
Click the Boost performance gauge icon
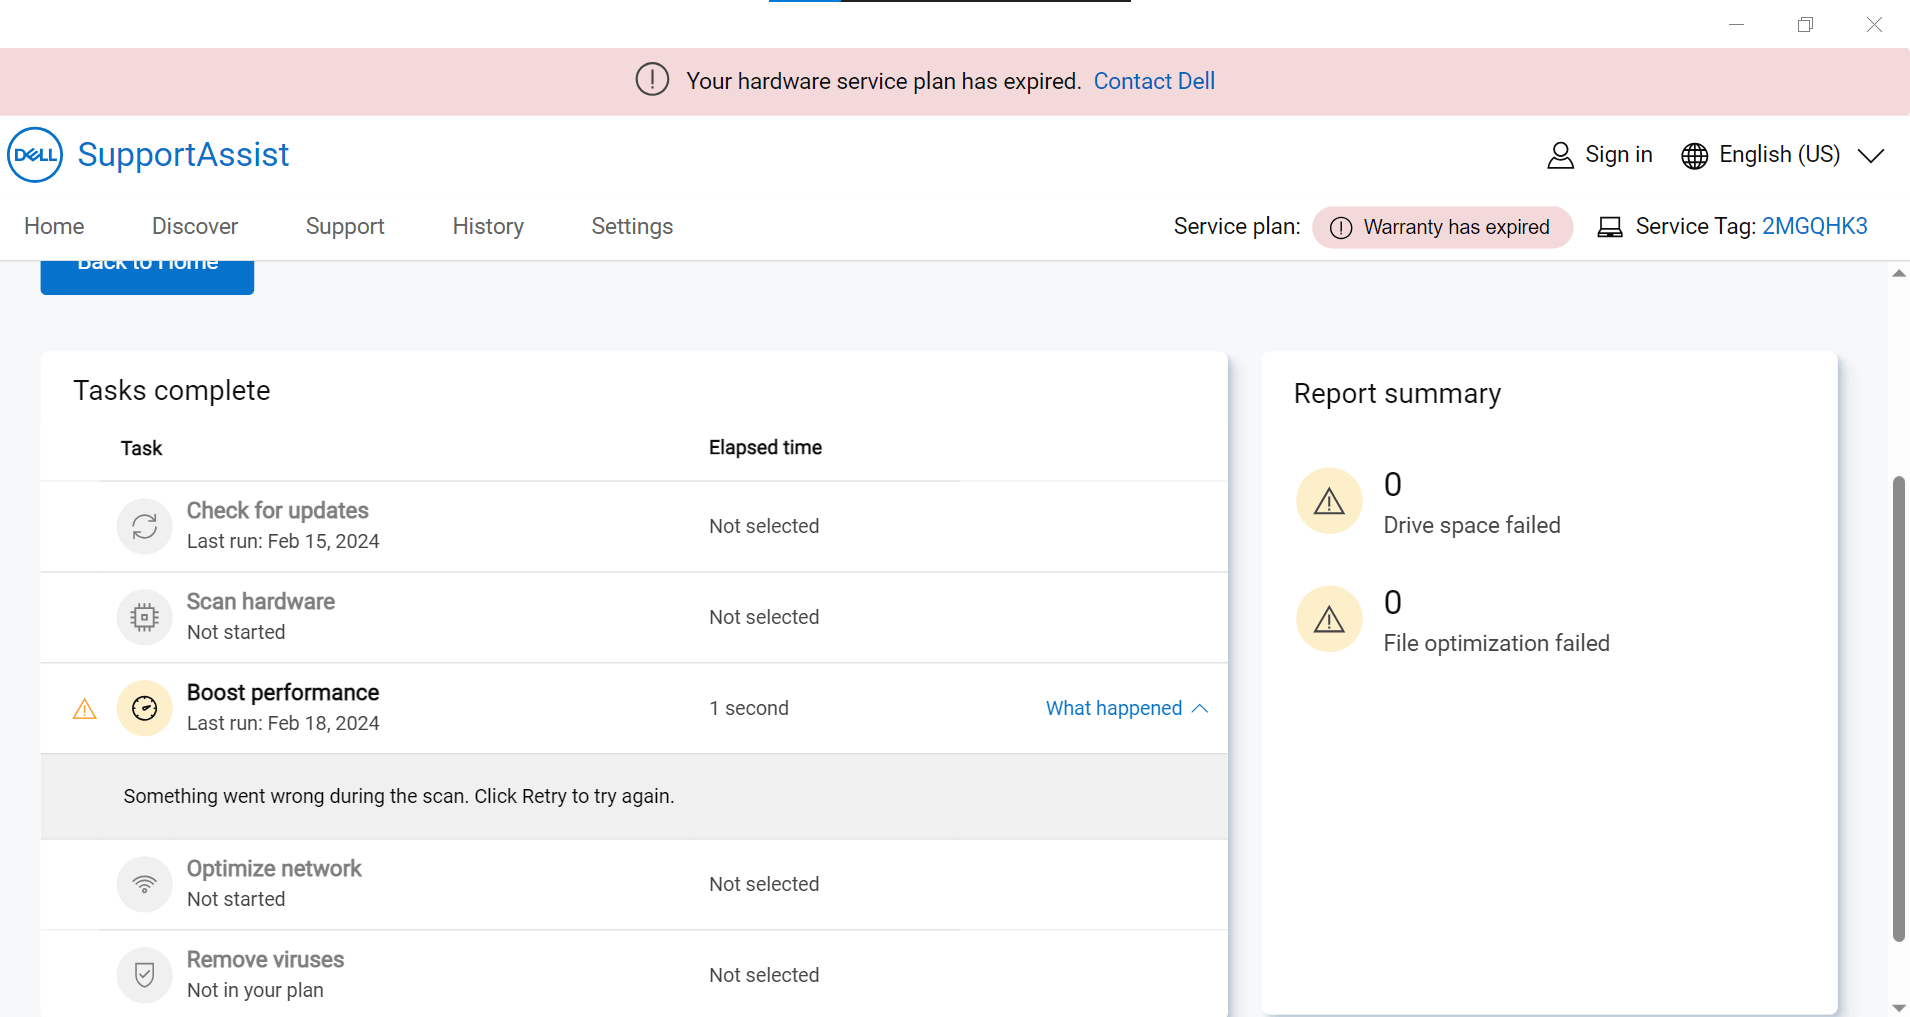(145, 708)
